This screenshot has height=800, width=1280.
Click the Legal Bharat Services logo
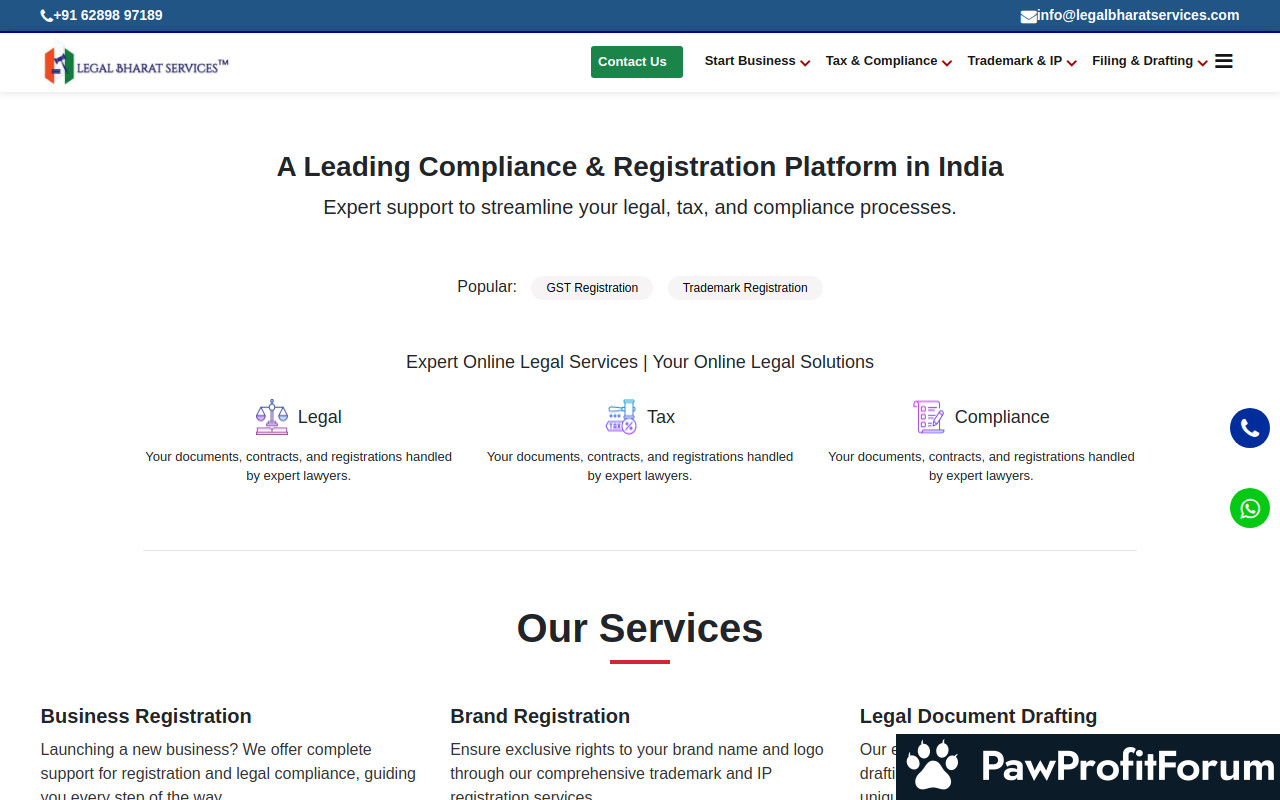tap(136, 66)
